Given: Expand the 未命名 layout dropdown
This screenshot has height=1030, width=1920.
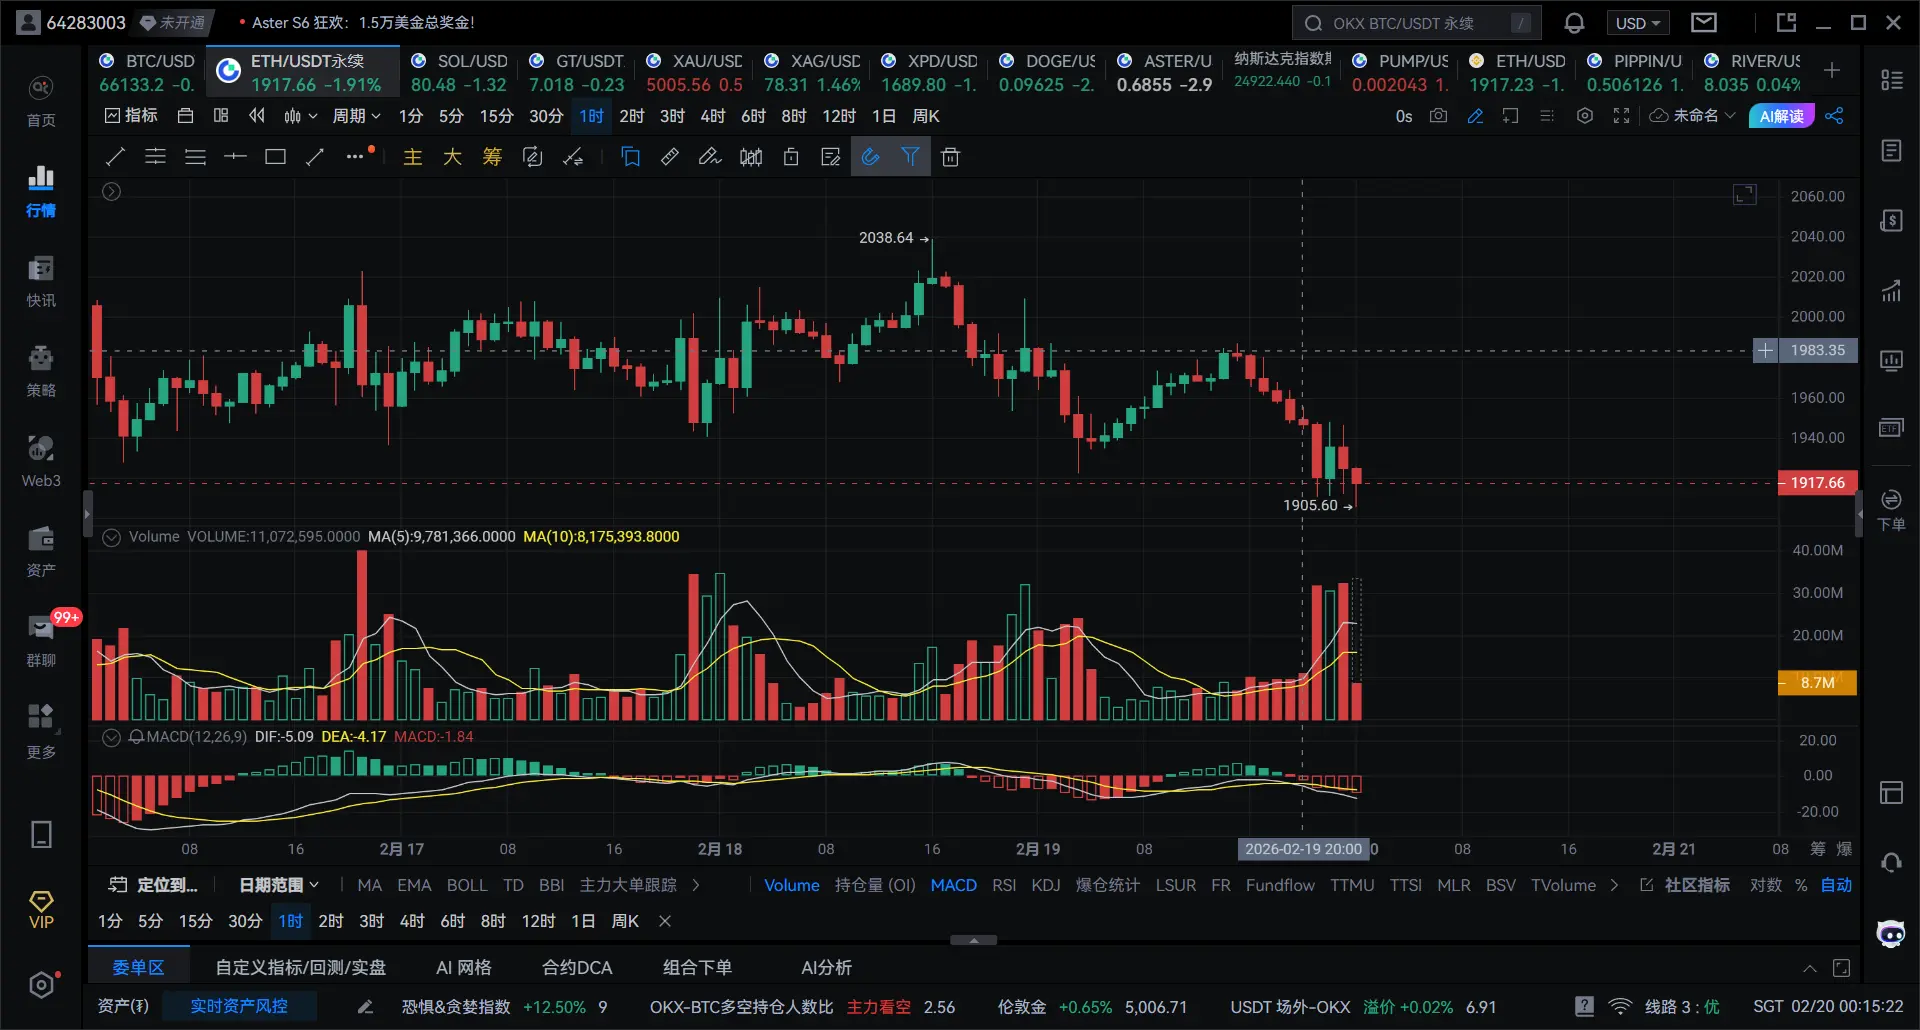Looking at the screenshot, I should tap(1692, 116).
